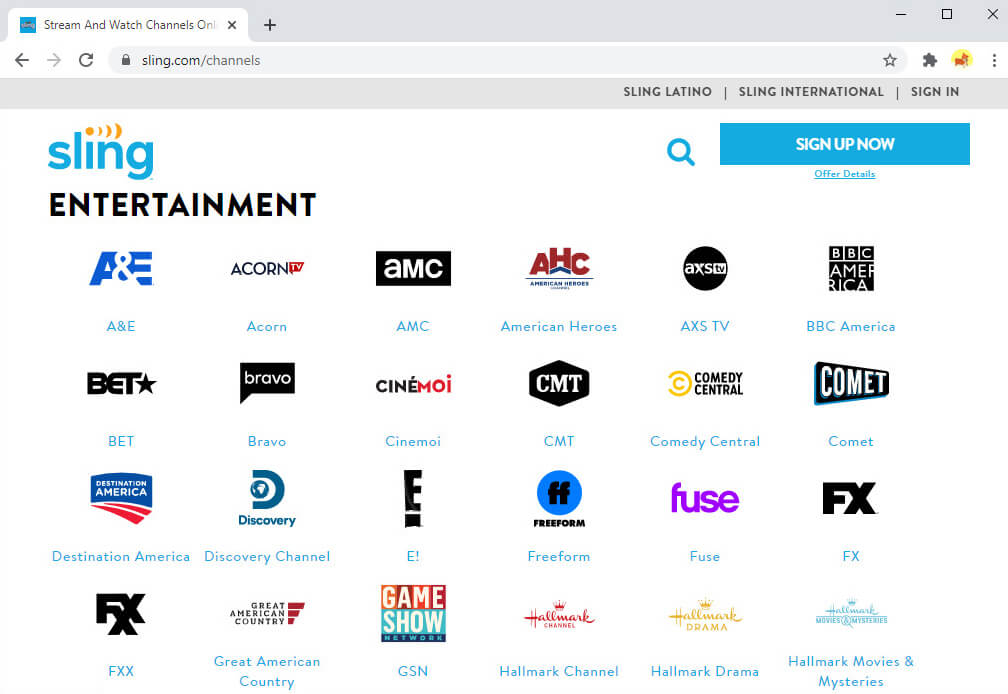
Task: Open the GSN text link
Action: (413, 672)
